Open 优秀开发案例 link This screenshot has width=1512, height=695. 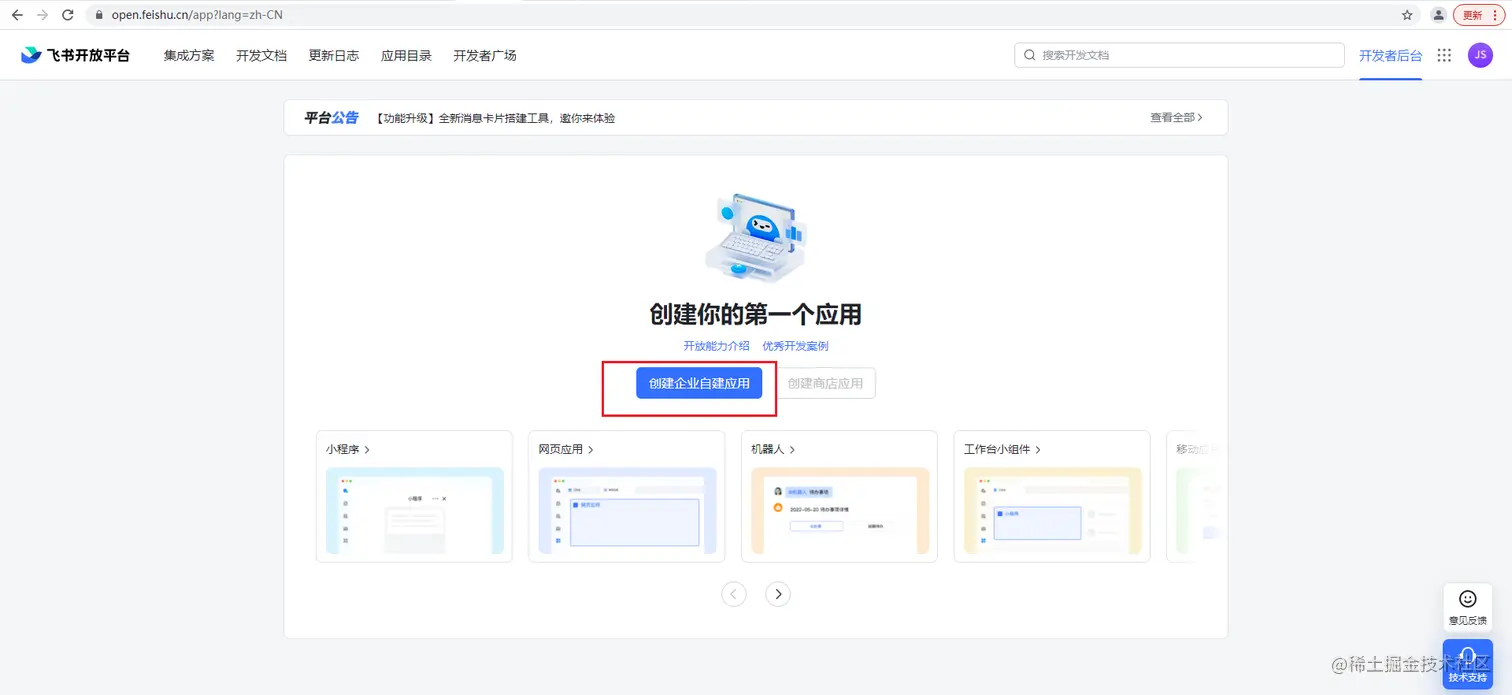point(795,346)
